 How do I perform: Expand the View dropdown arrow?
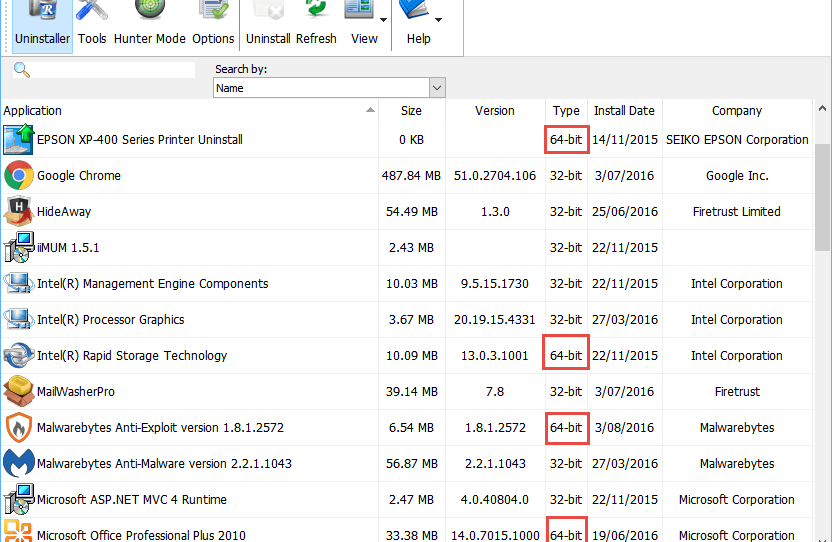[x=383, y=20]
